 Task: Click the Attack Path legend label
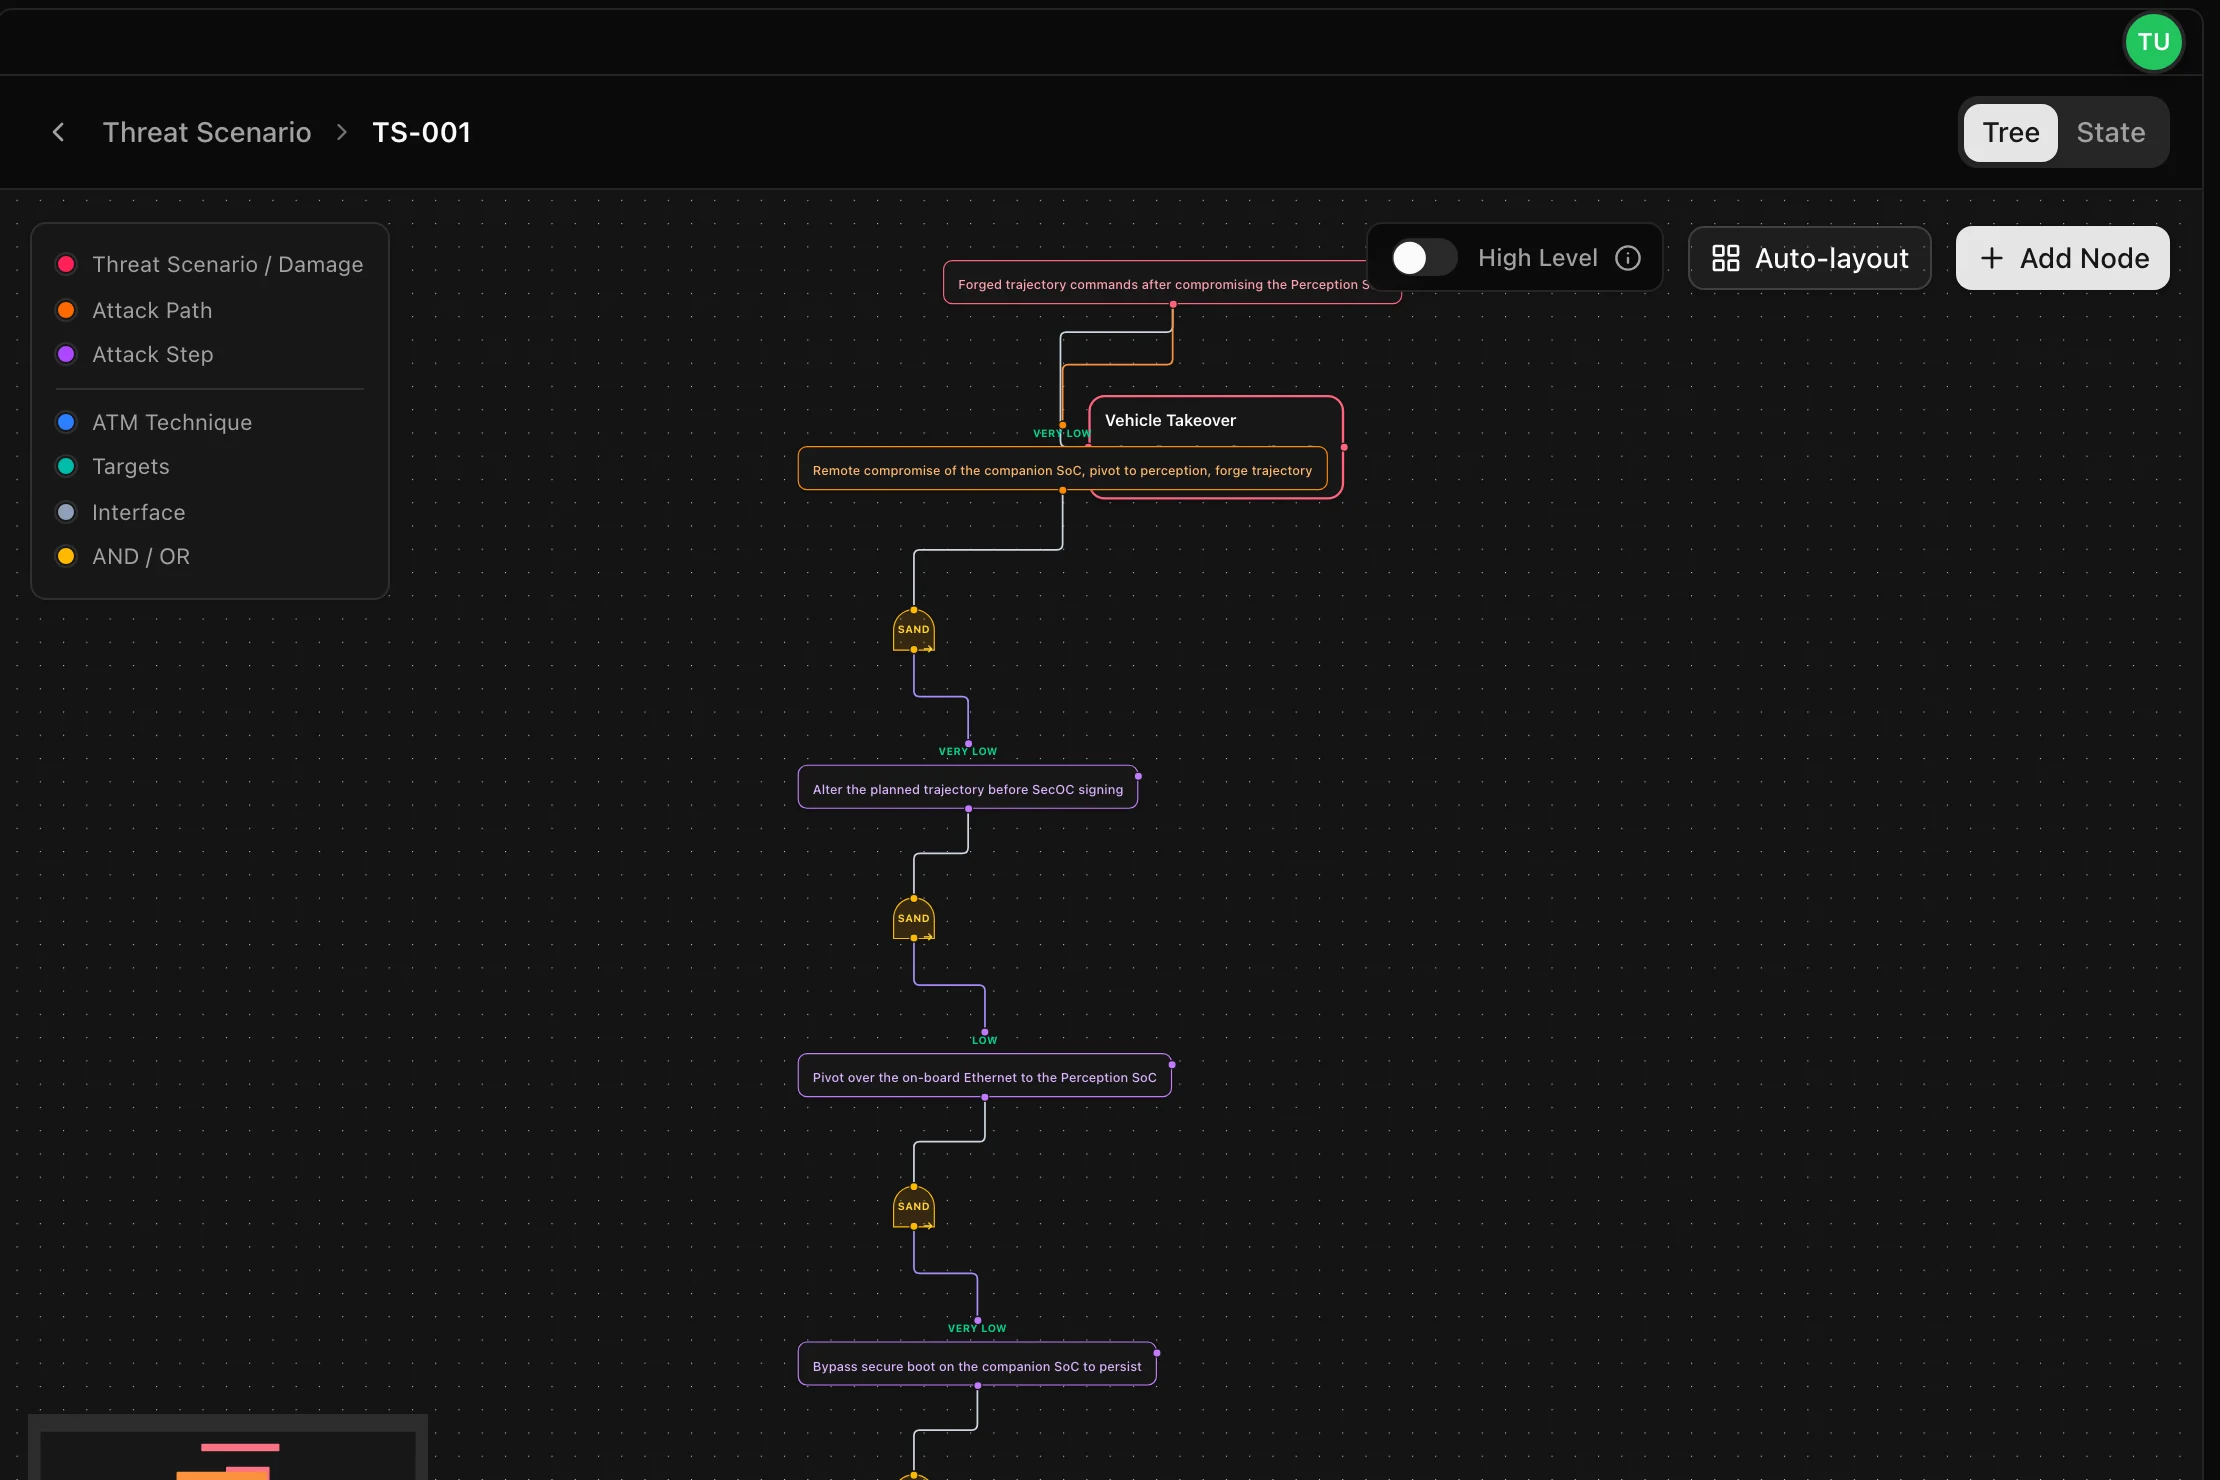point(152,310)
